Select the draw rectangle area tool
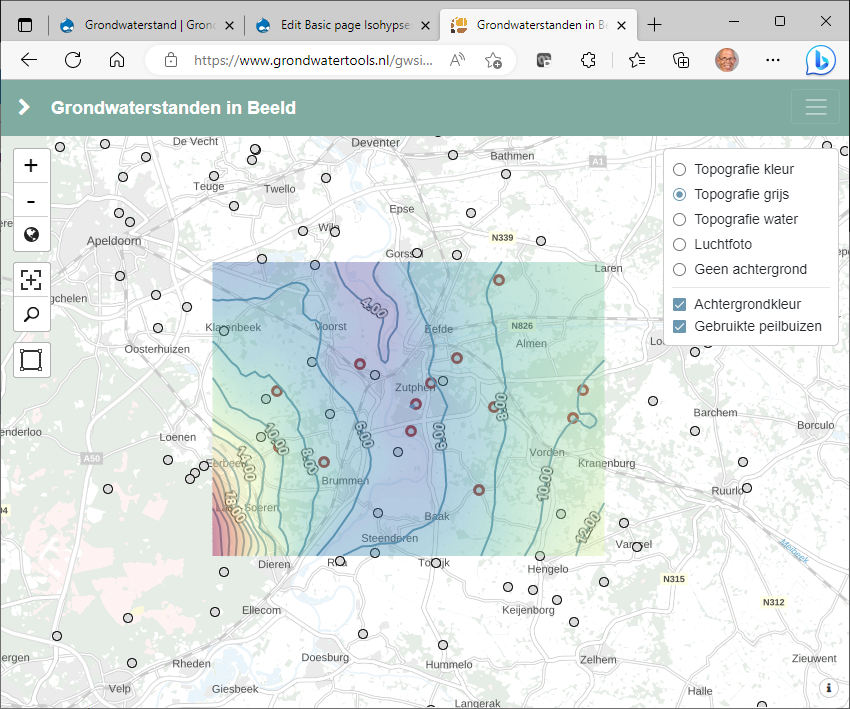The image size is (850, 709). (31, 360)
